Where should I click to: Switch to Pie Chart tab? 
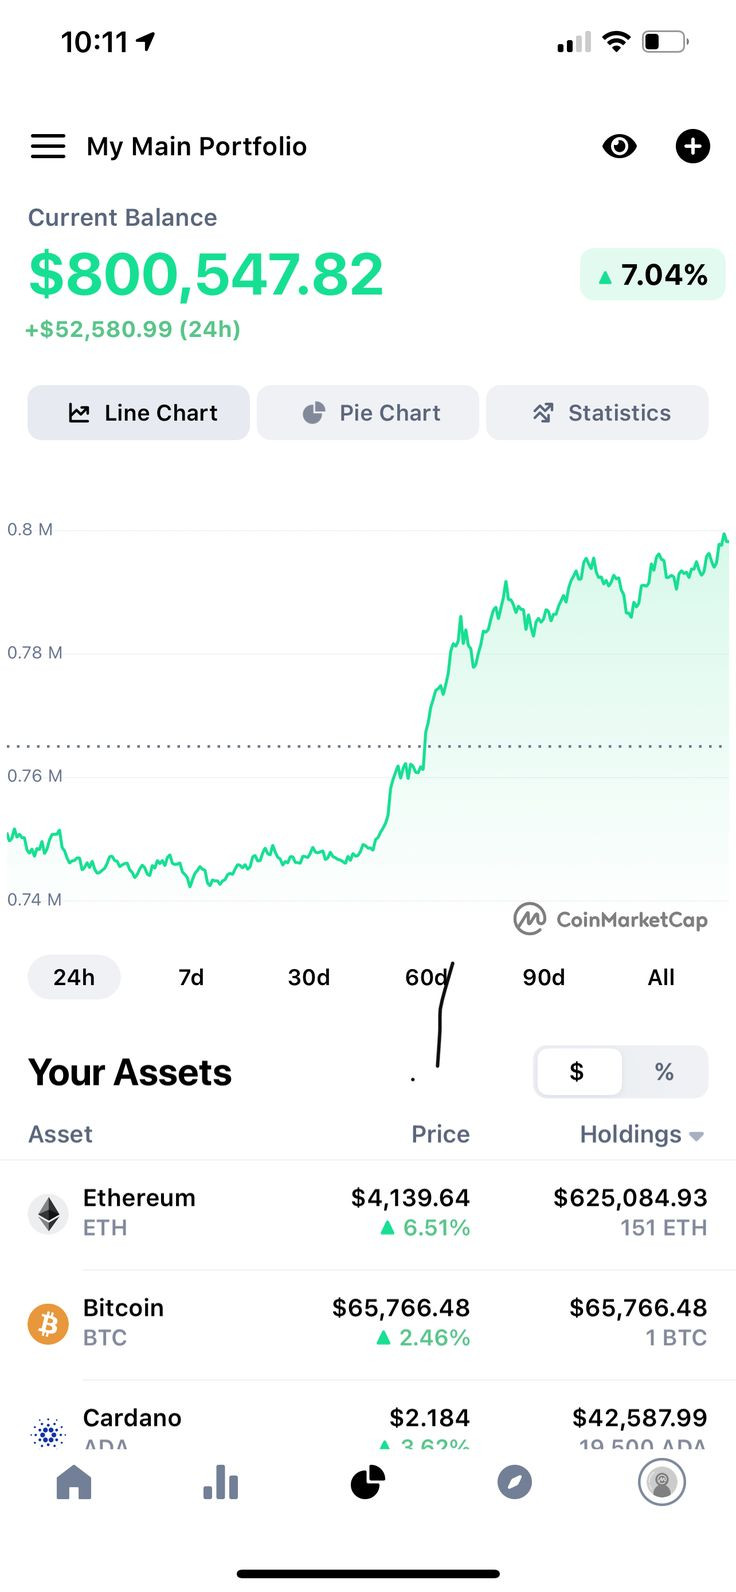pyautogui.click(x=368, y=413)
